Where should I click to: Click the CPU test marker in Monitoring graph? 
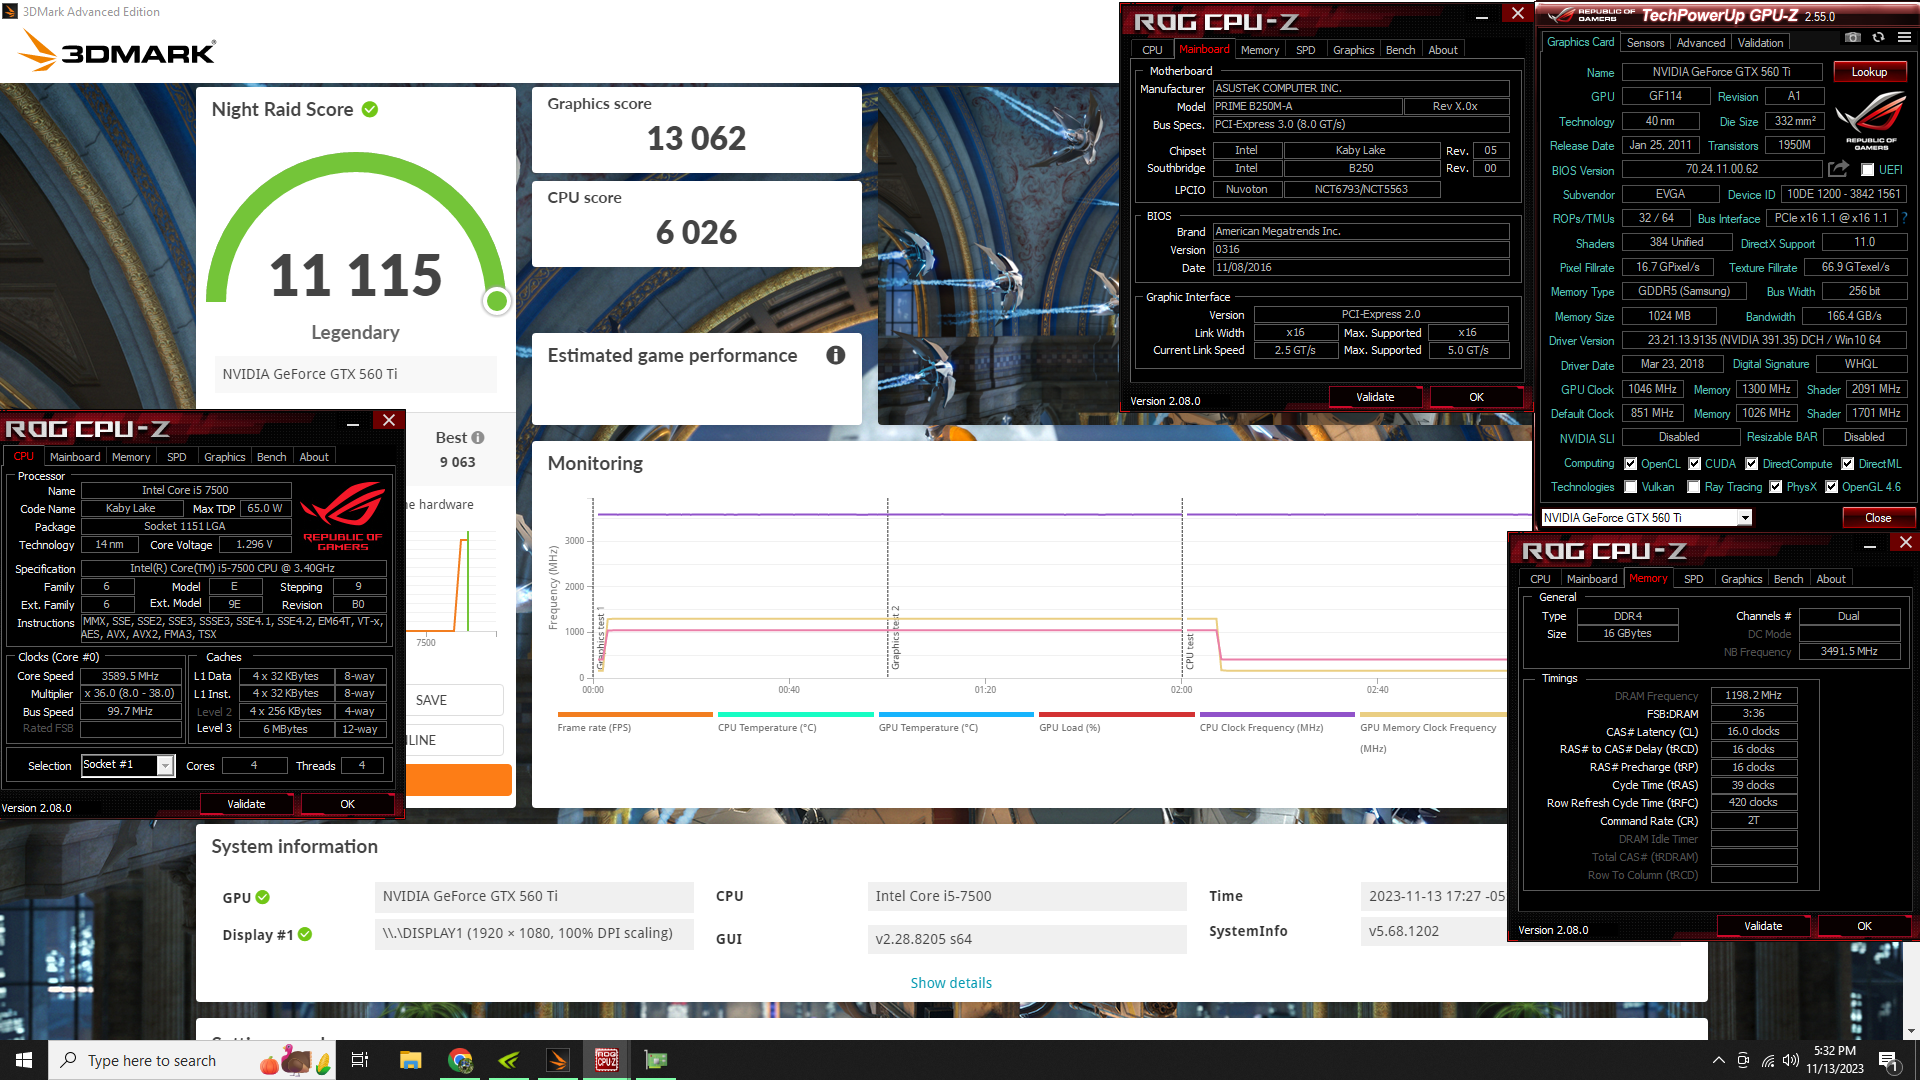[x=1190, y=651]
